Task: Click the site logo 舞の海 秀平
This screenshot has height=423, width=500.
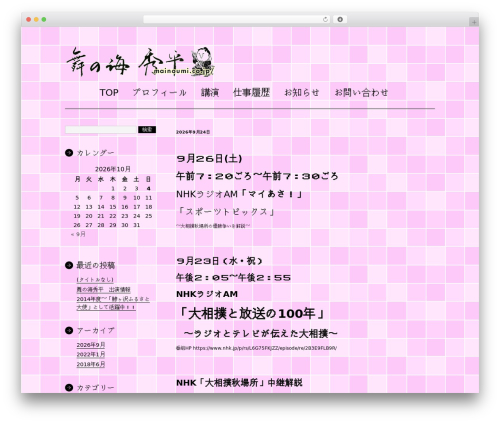Action: click(x=140, y=62)
